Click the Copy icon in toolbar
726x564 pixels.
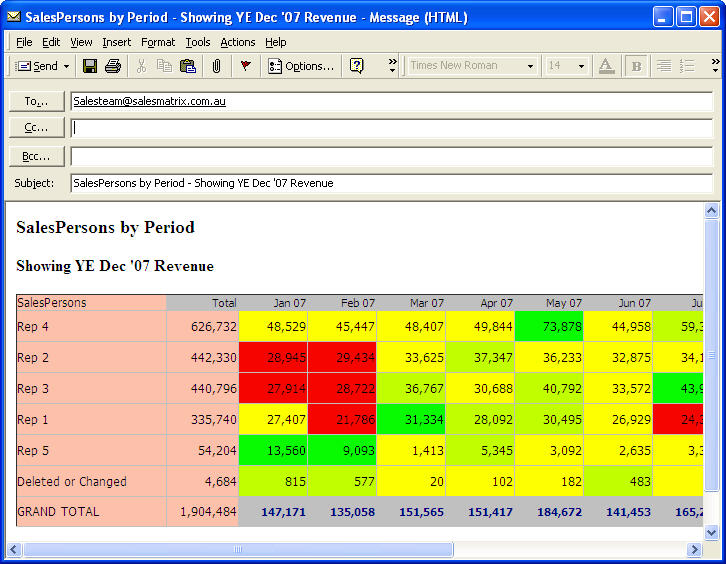point(164,66)
